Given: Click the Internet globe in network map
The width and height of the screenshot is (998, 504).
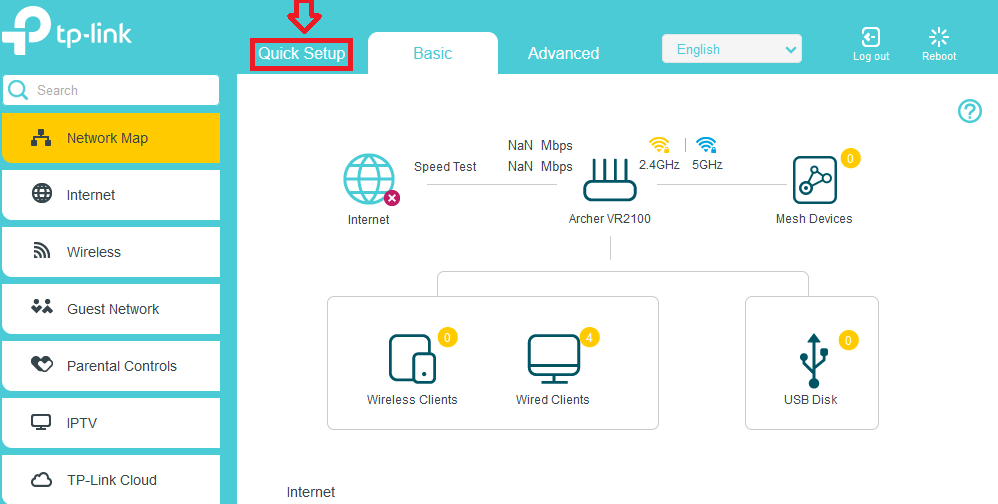Looking at the screenshot, I should (x=369, y=179).
